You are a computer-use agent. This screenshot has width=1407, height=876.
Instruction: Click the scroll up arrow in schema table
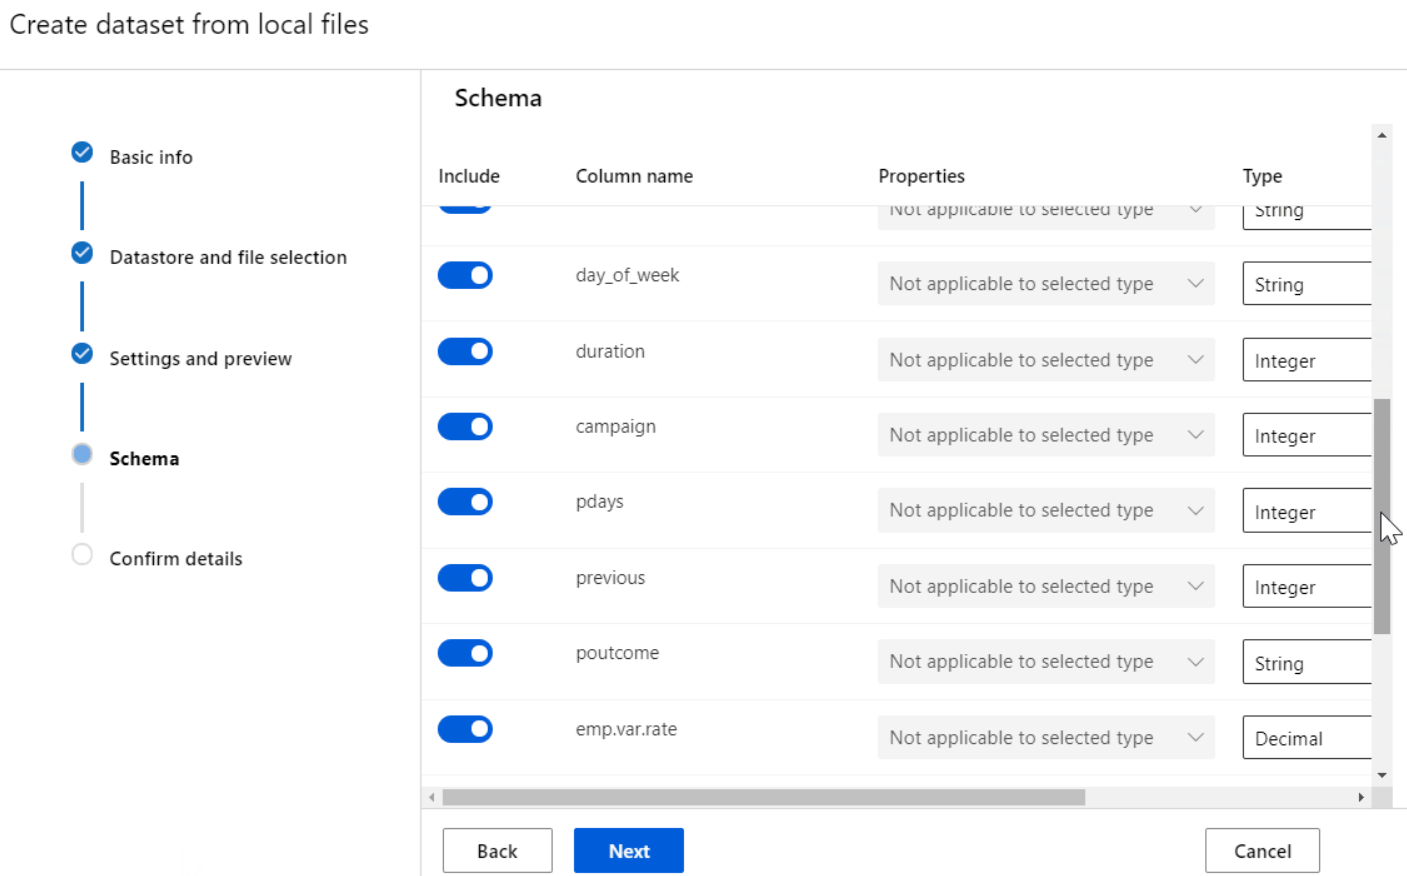pos(1382,135)
